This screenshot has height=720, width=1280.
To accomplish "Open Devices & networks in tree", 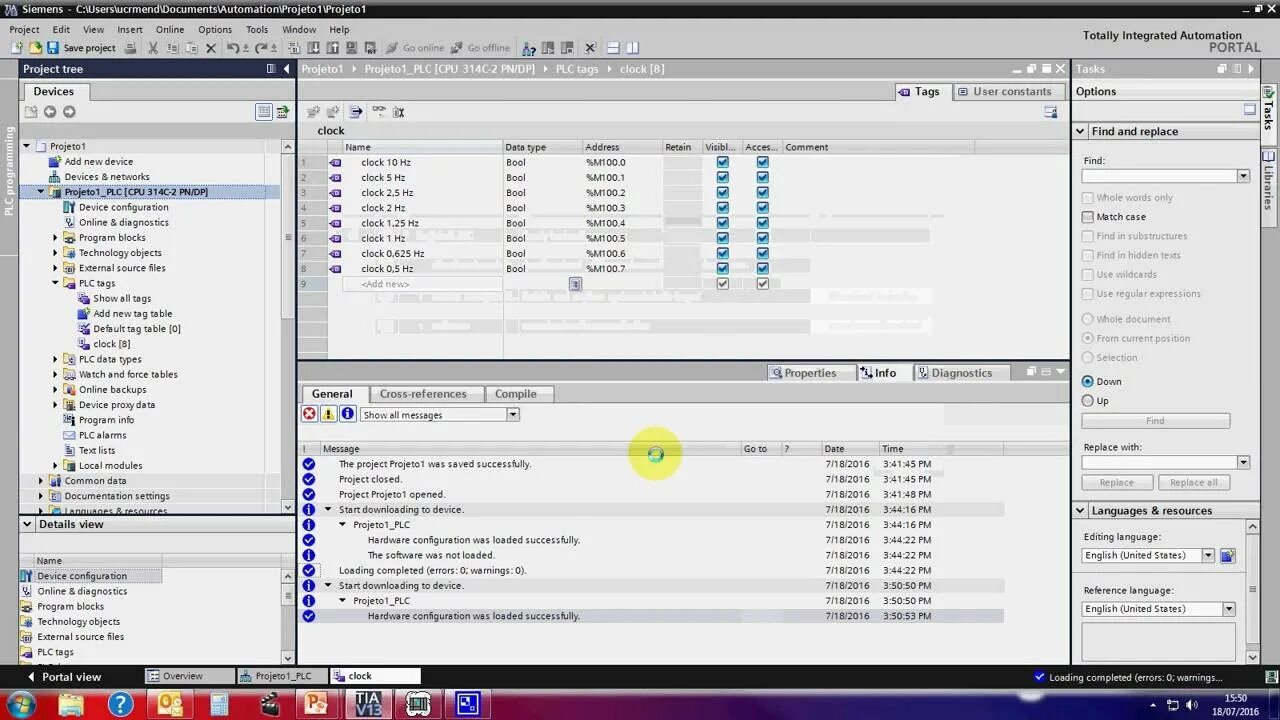I will (106, 177).
